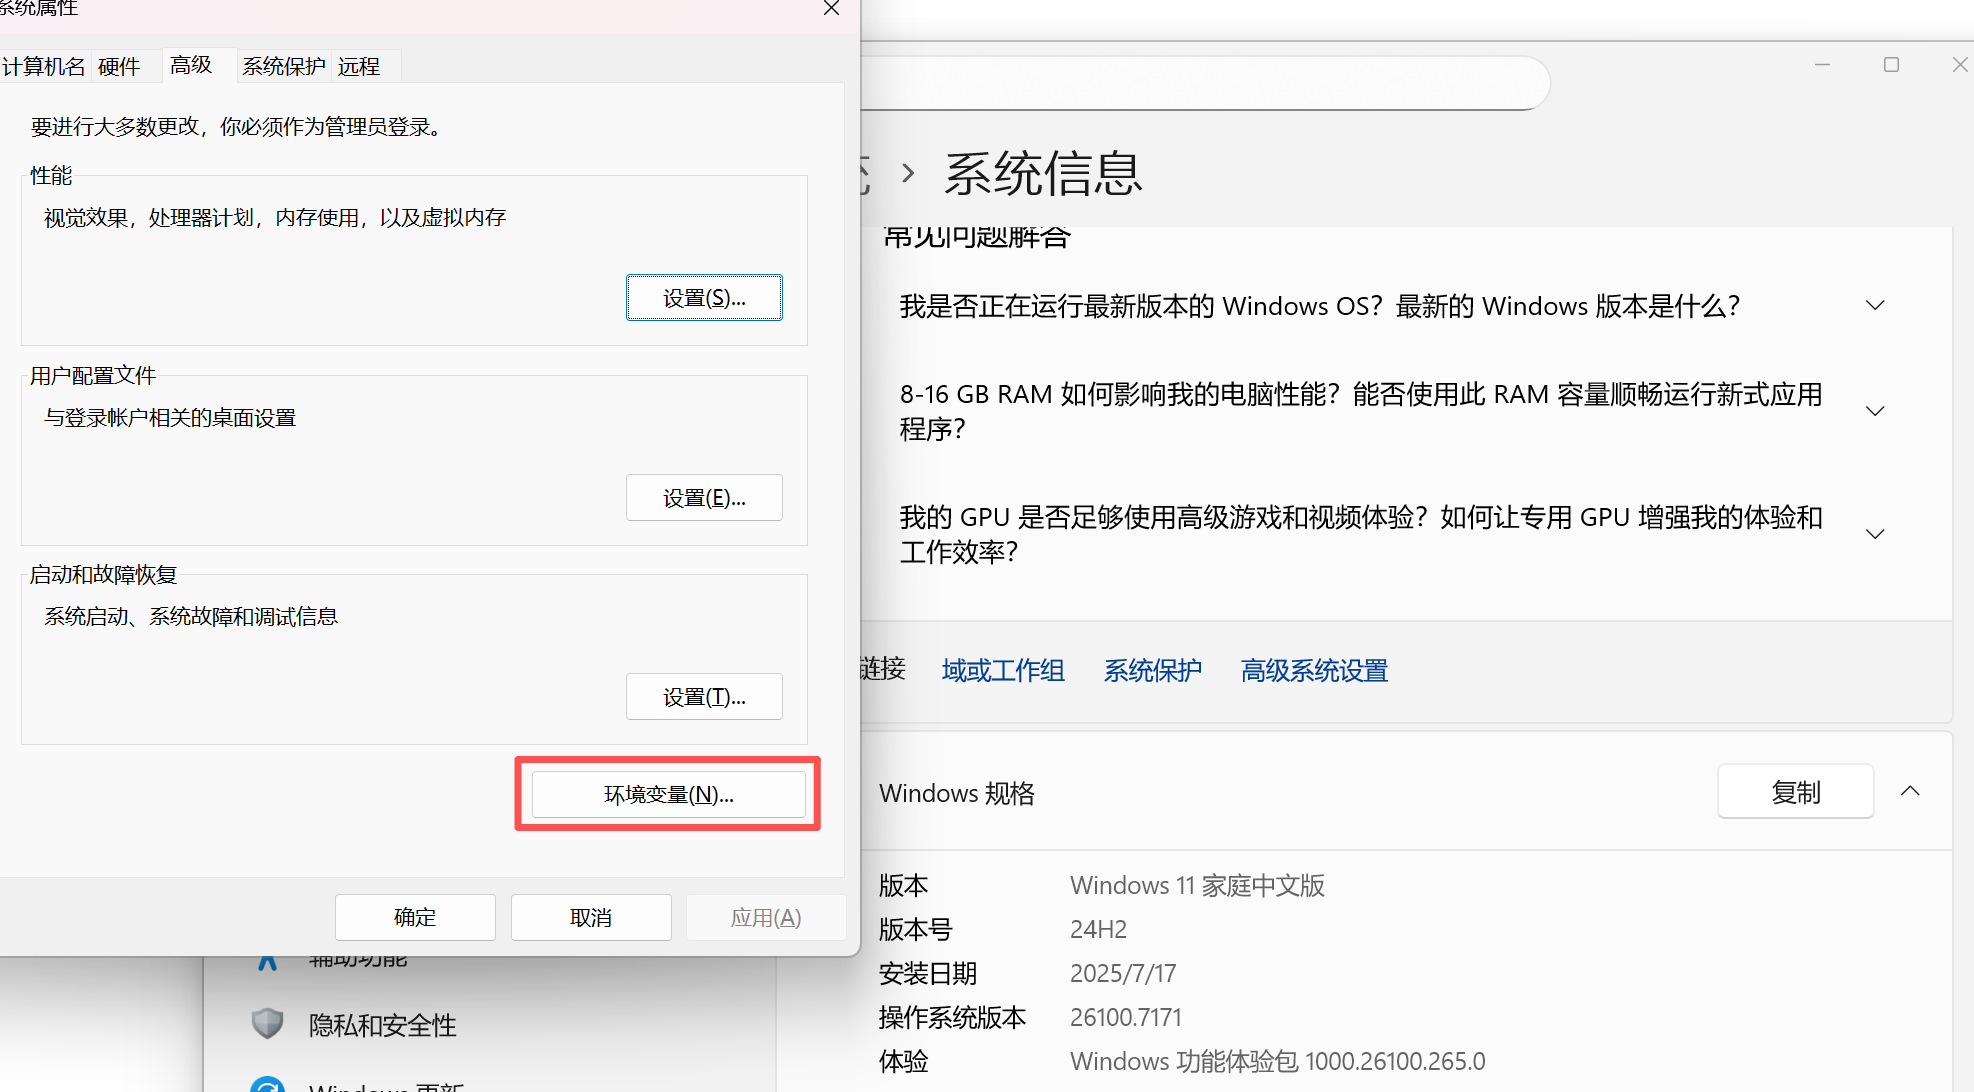
Task: Switch to the 硬件 tab
Action: pos(119,66)
